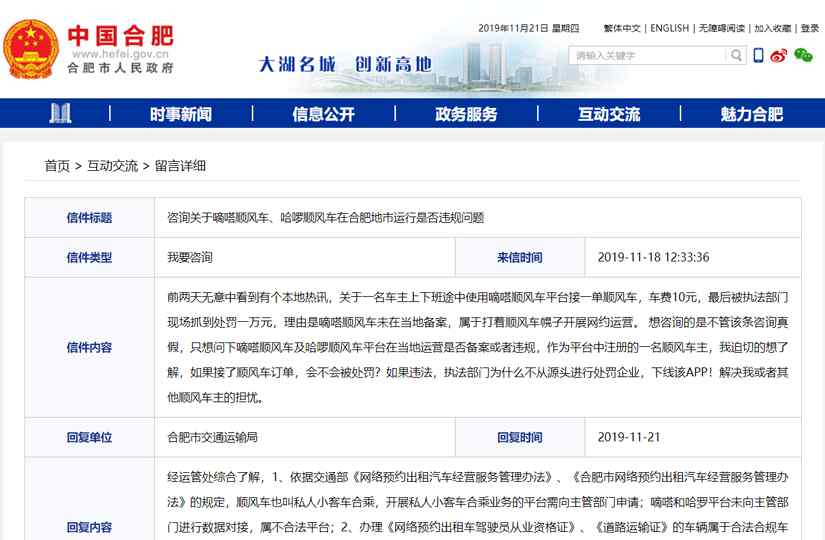Click 留言详细 breadcrumb text
The image size is (825, 540).
pyautogui.click(x=180, y=166)
